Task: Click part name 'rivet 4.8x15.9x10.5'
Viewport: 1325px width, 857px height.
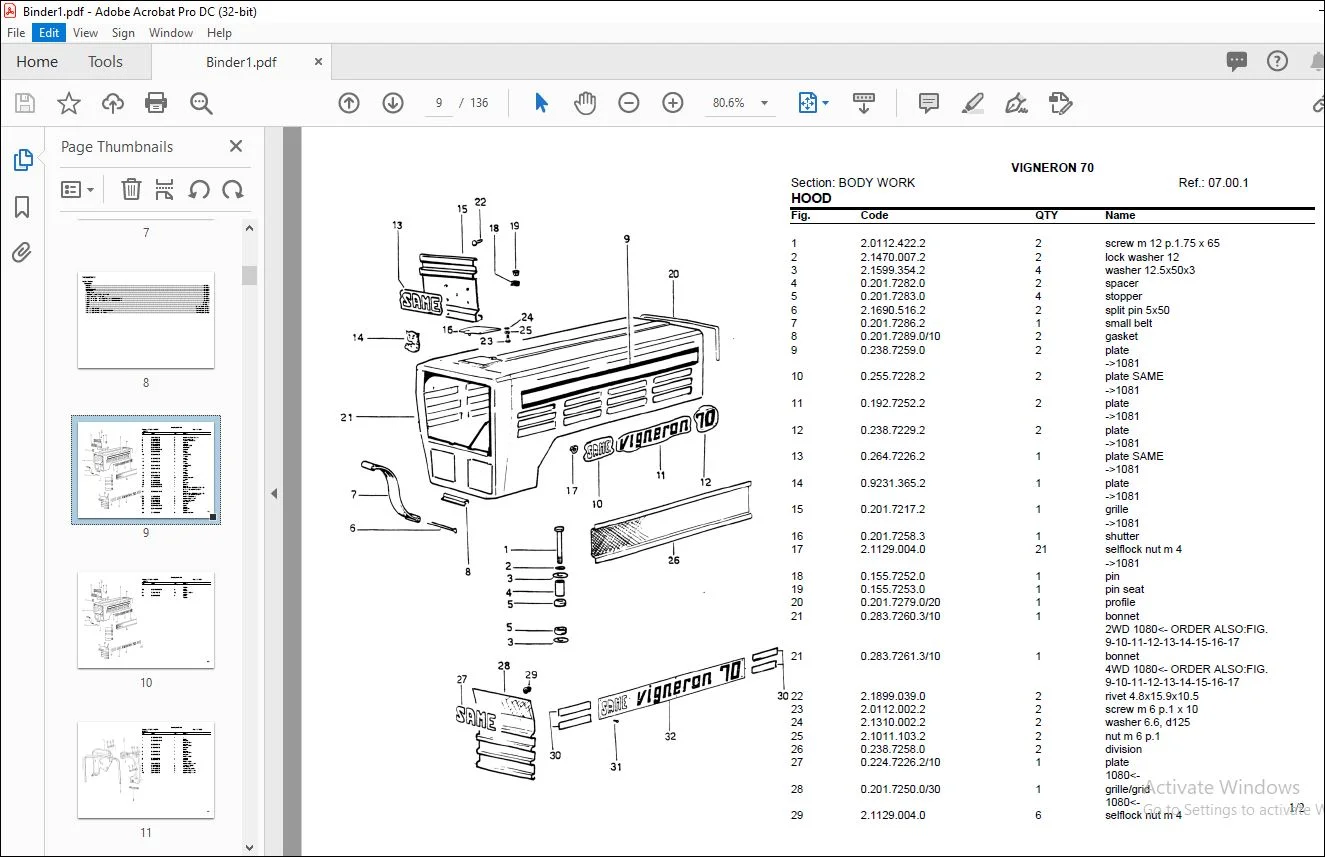Action: point(1151,696)
